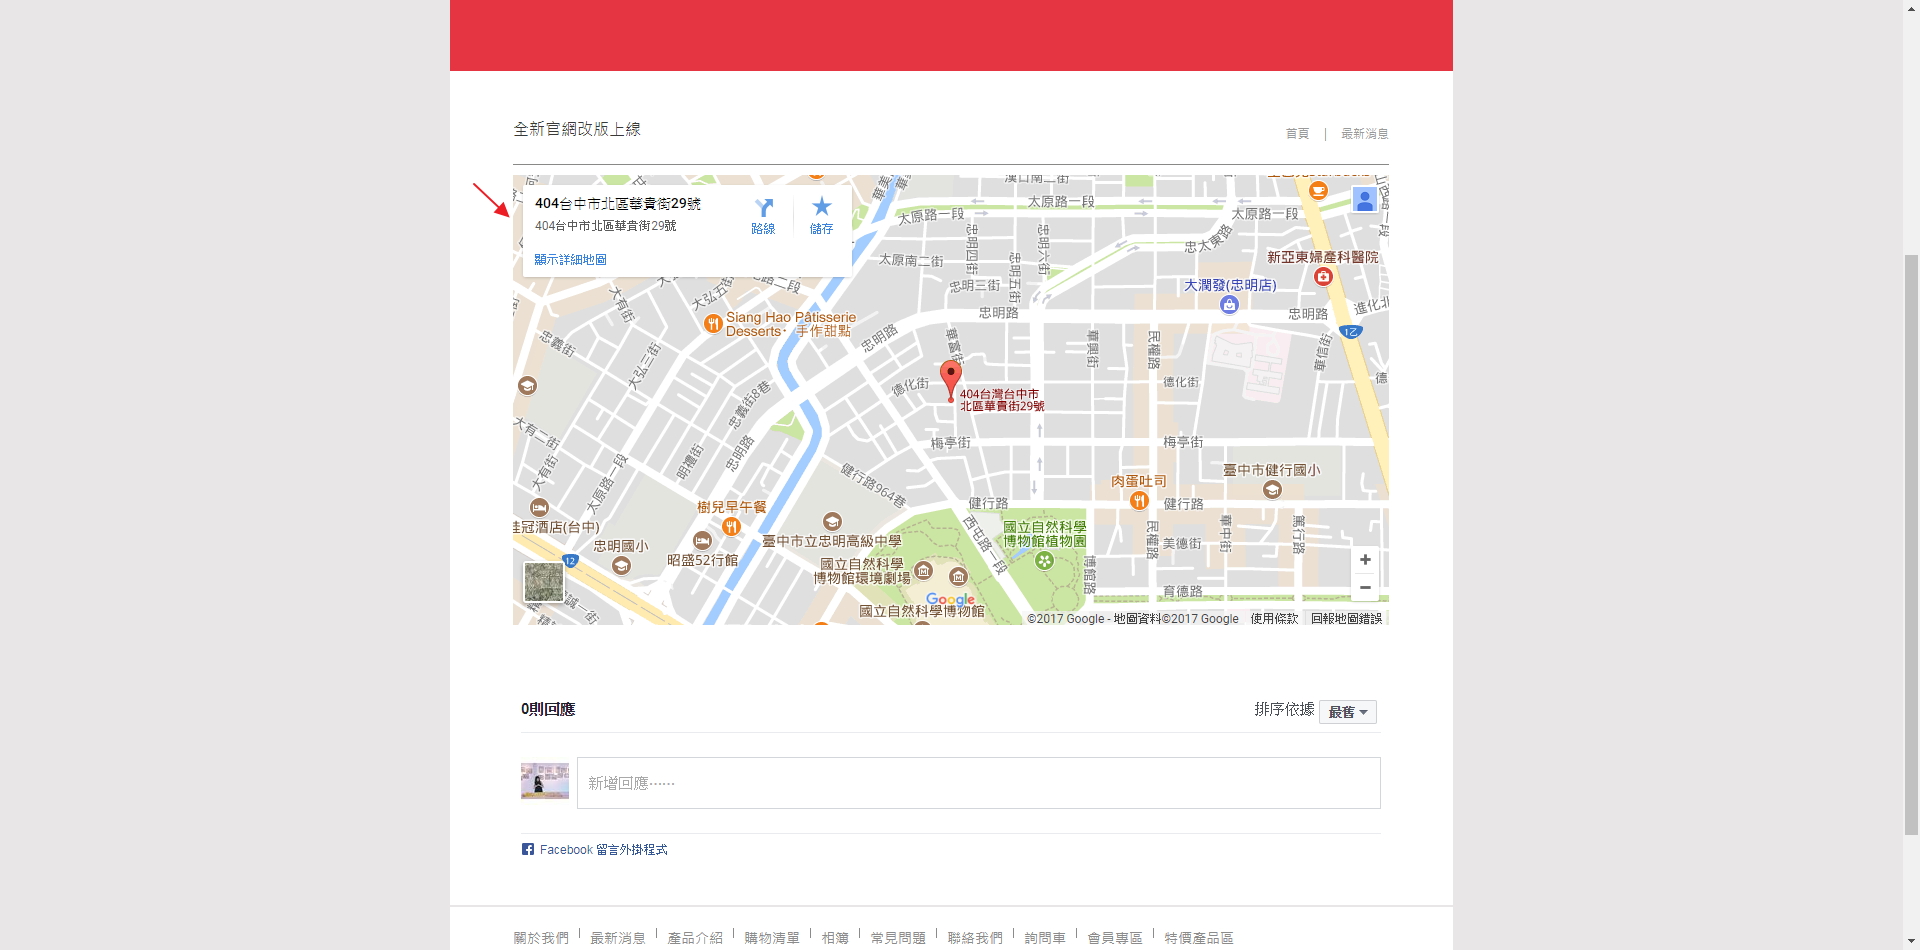Open 產品介紹 in footer menu
Image resolution: width=1920 pixels, height=950 pixels.
pos(695,938)
